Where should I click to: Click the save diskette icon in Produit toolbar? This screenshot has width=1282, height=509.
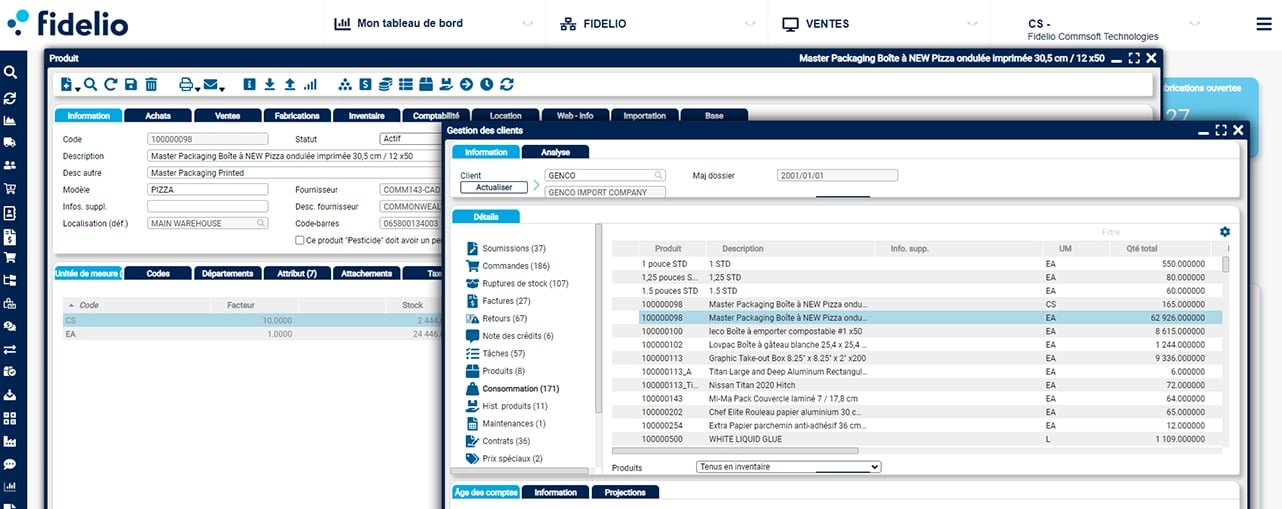coord(131,84)
